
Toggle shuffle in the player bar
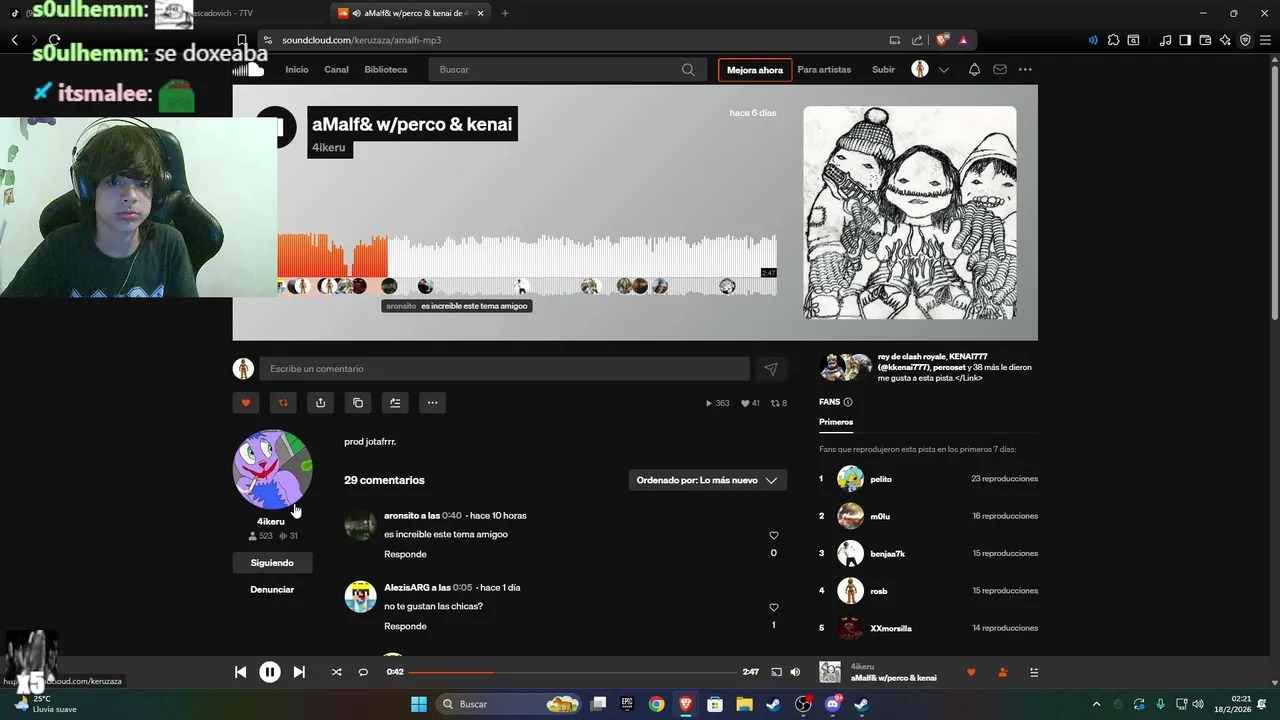(336, 672)
